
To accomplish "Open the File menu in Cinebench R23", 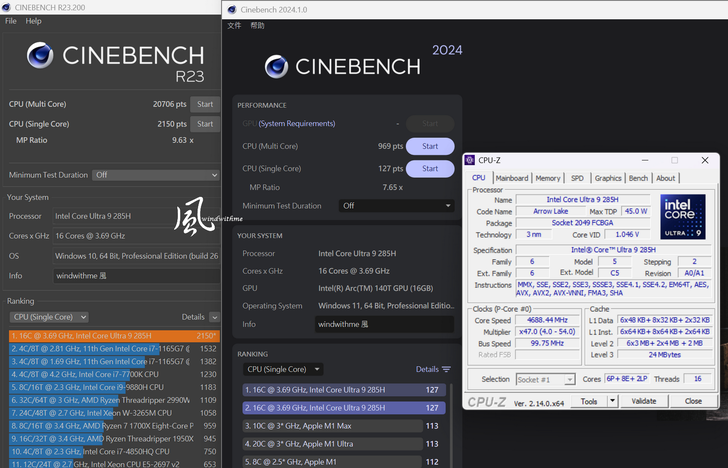I will click(11, 21).
